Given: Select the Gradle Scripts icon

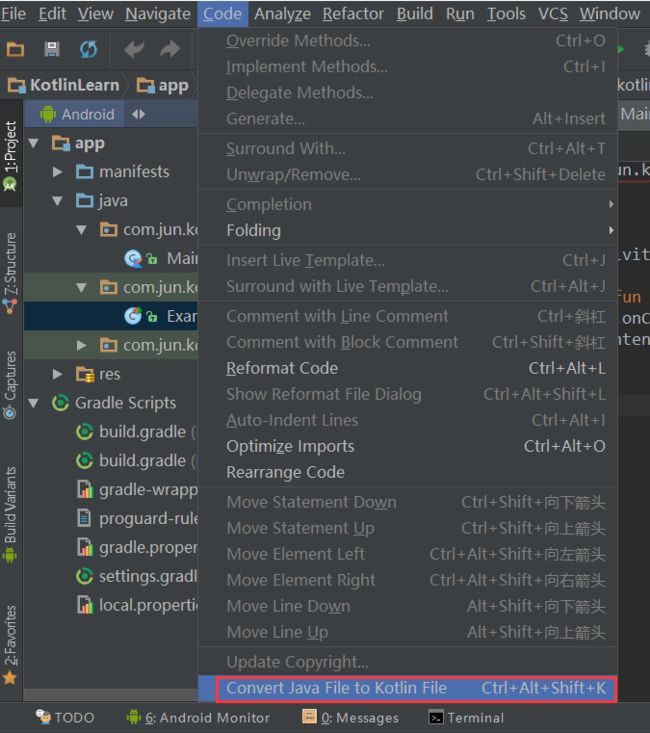Looking at the screenshot, I should click(61, 403).
